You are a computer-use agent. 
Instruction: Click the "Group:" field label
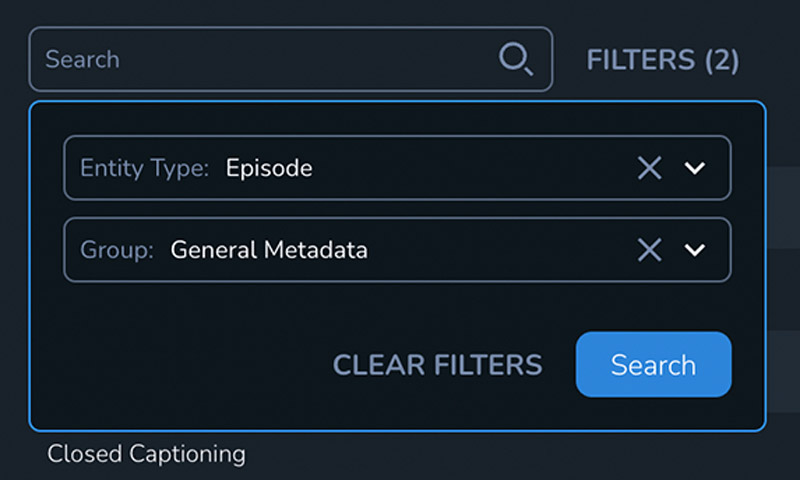point(117,250)
